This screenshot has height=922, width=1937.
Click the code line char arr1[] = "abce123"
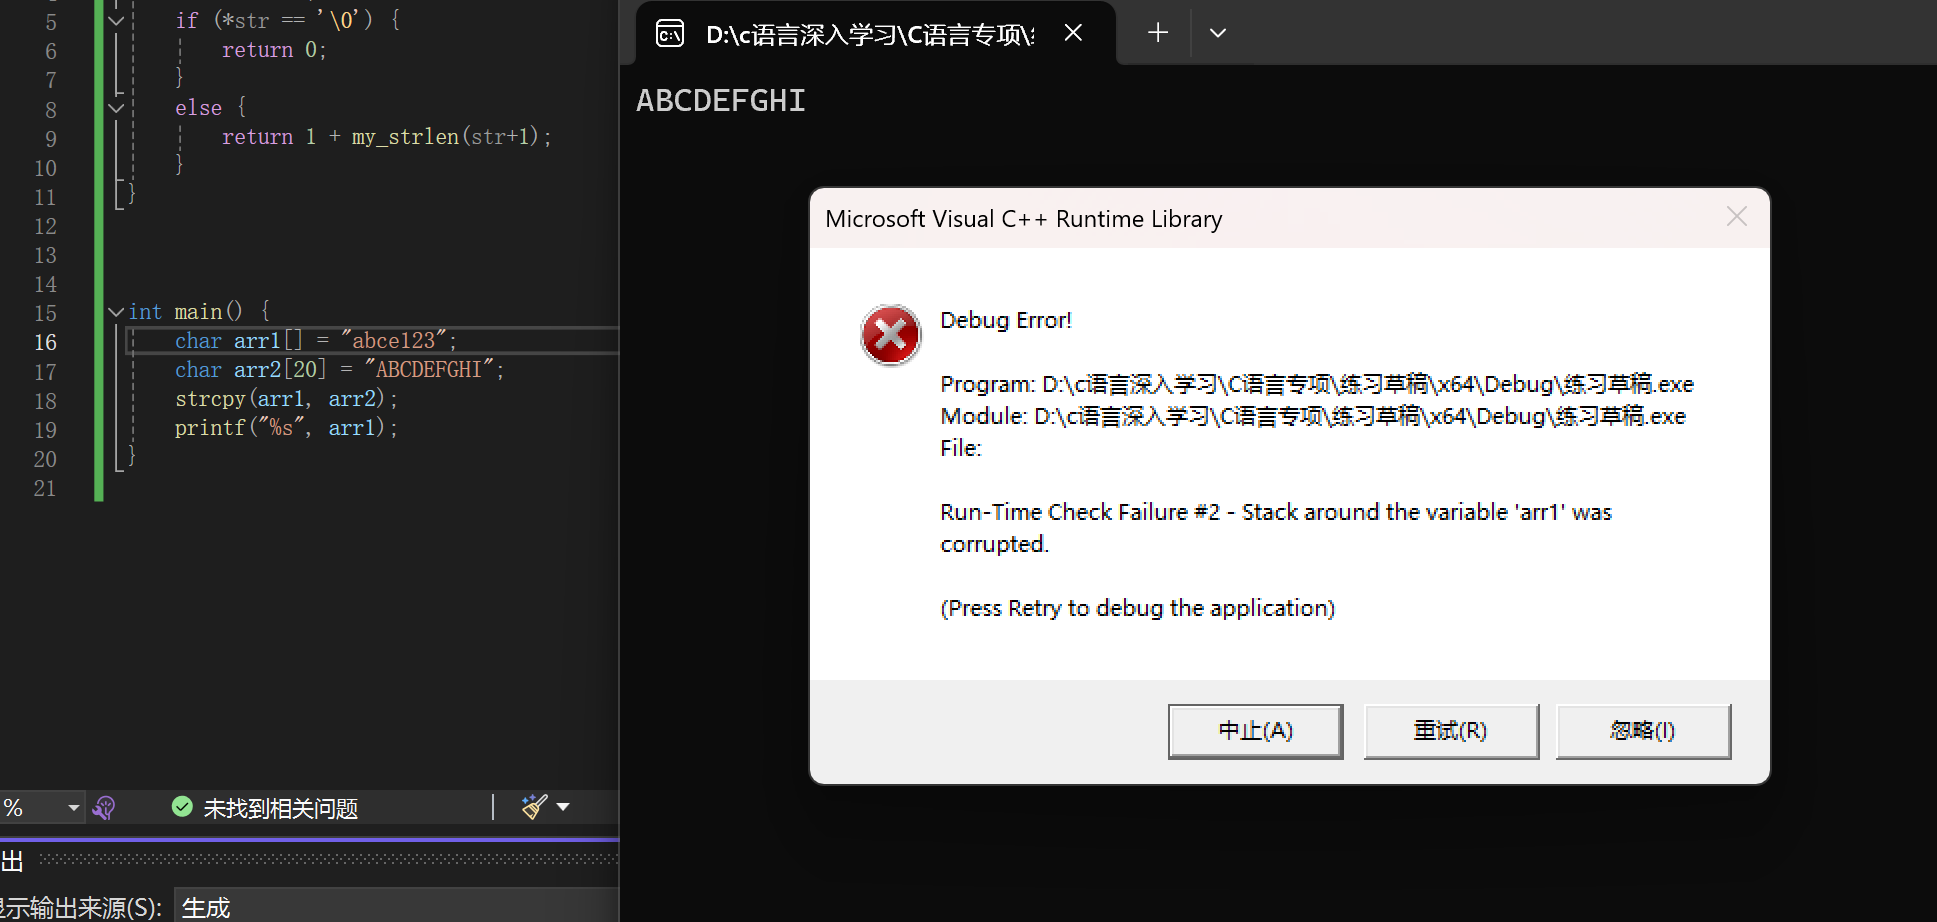(316, 341)
